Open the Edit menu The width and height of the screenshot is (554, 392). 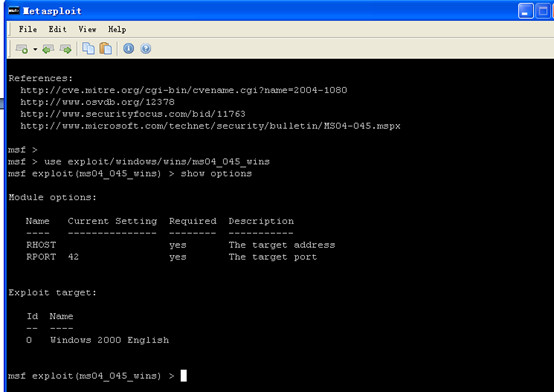58,29
